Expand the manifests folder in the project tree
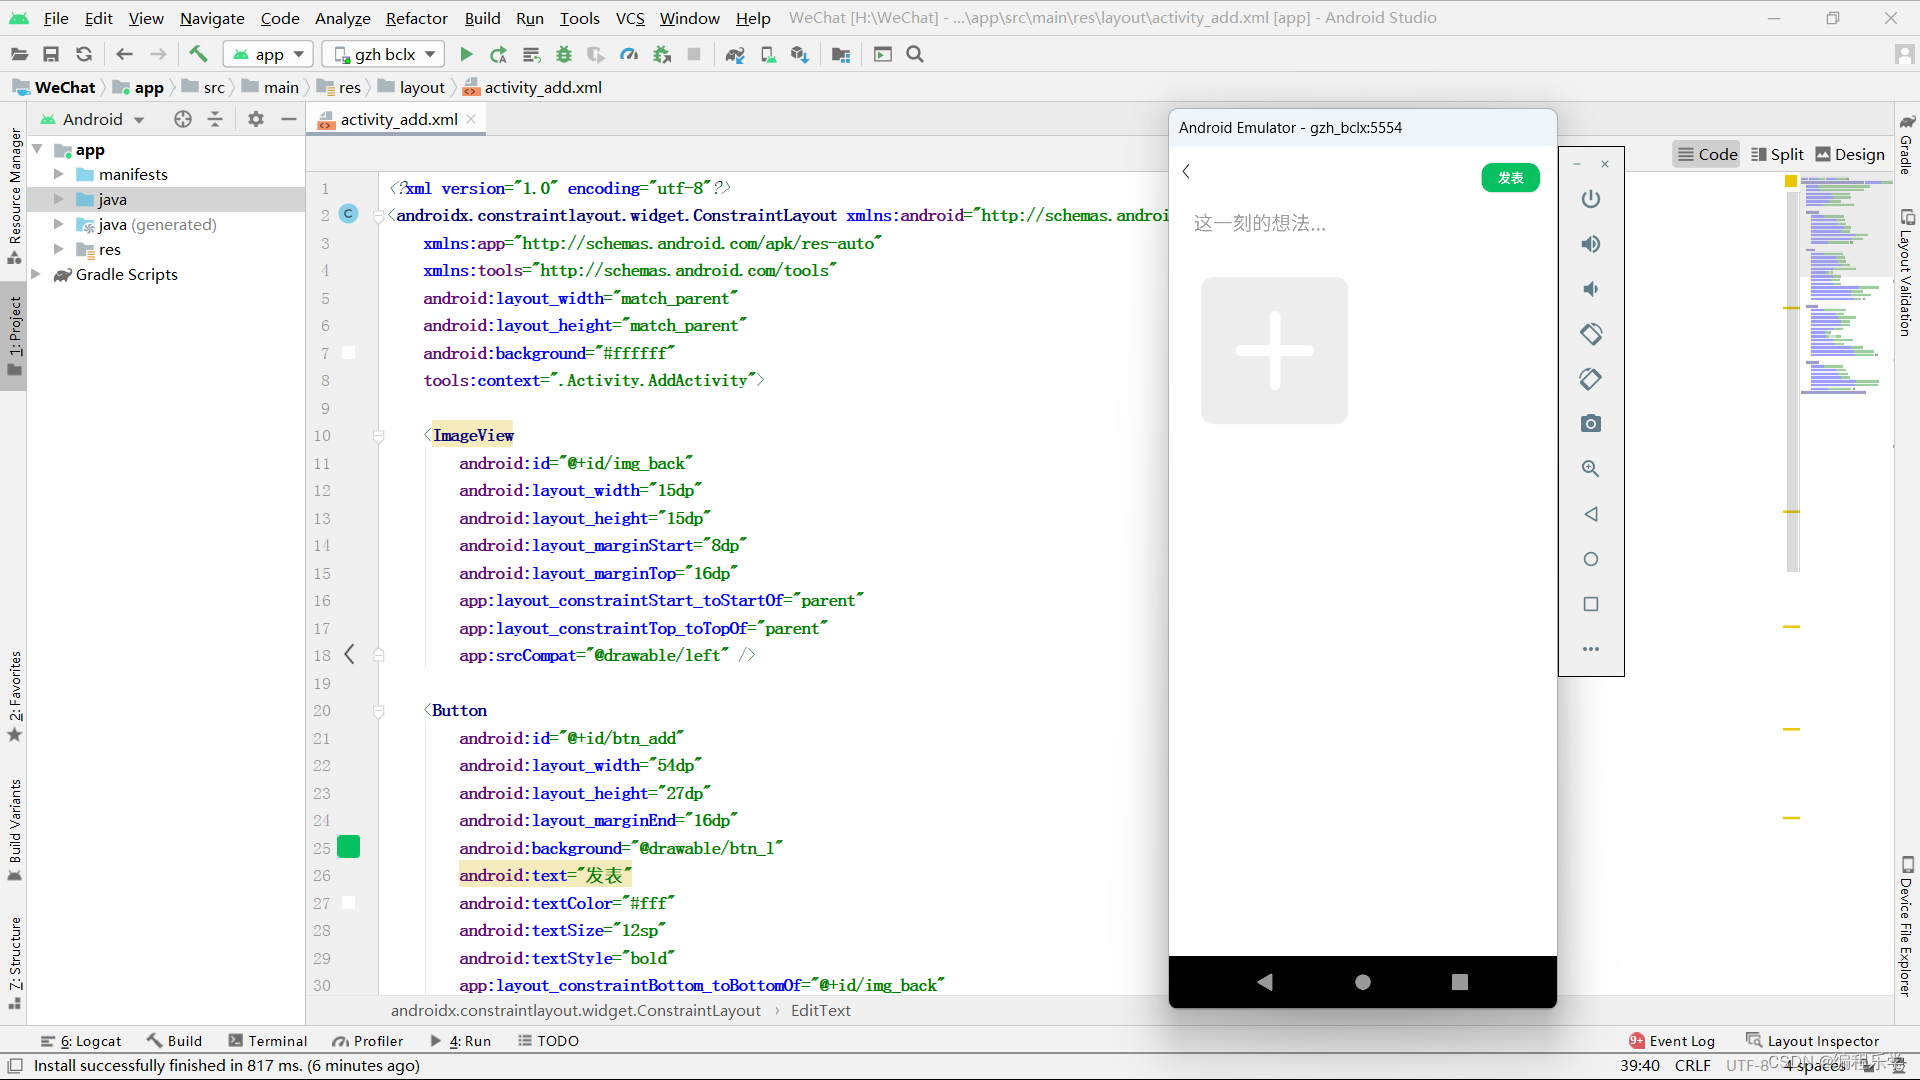1920x1080 pixels. 59,174
